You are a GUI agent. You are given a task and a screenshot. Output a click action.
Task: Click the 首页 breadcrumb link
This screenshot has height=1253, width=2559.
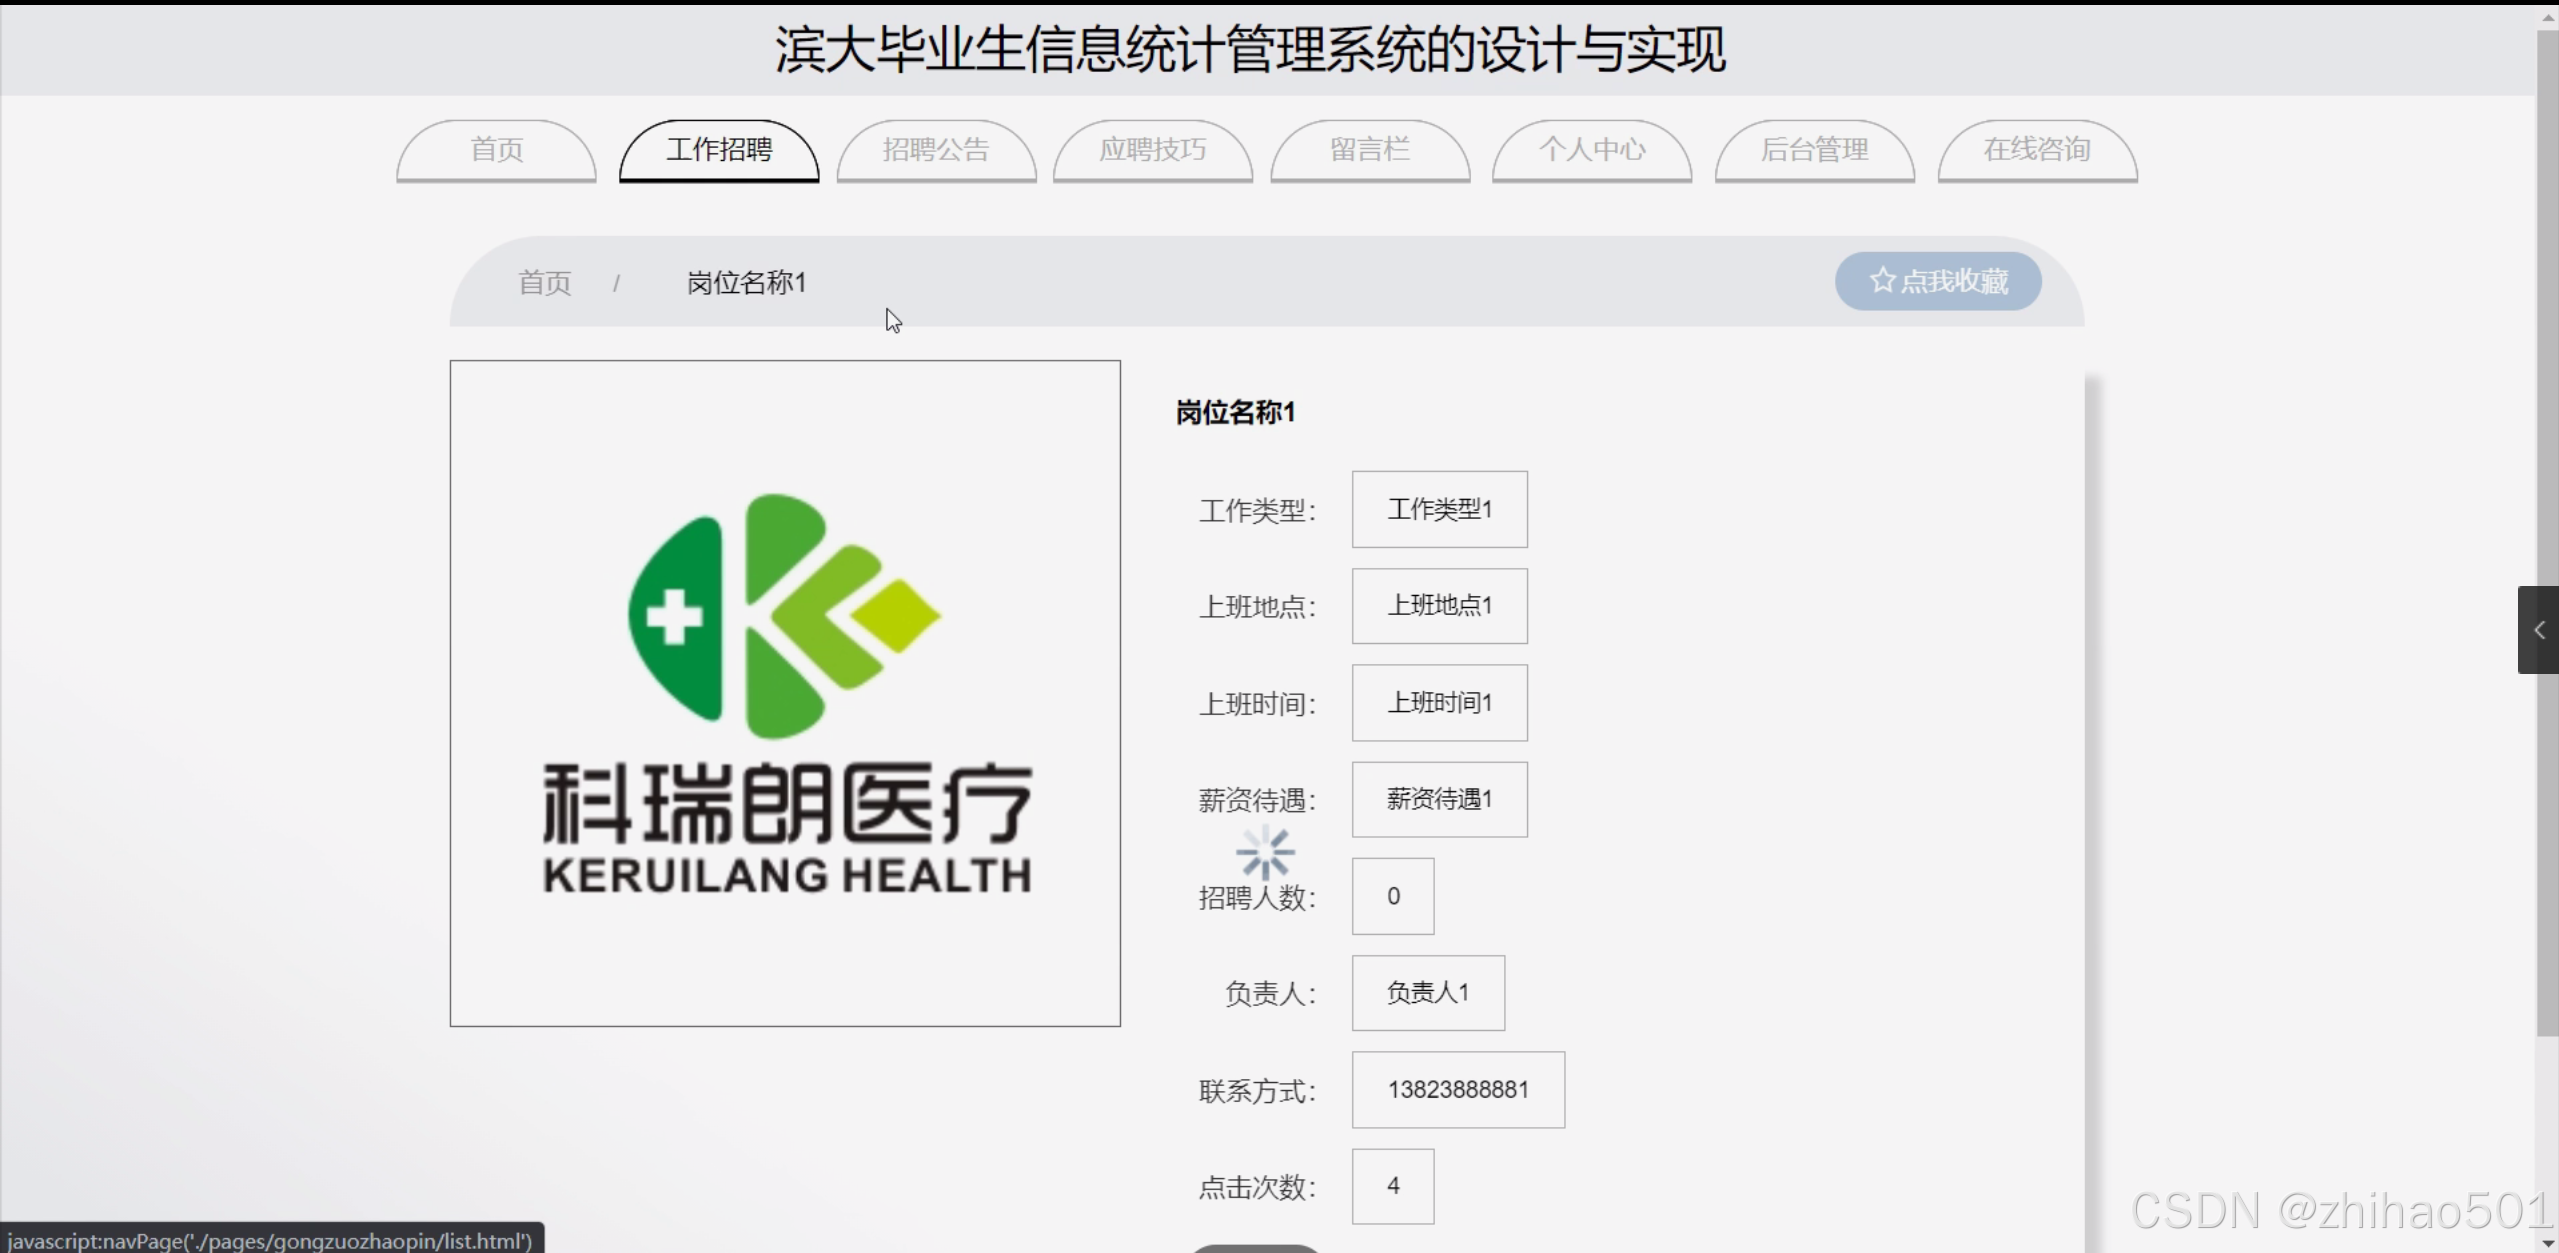point(545,283)
